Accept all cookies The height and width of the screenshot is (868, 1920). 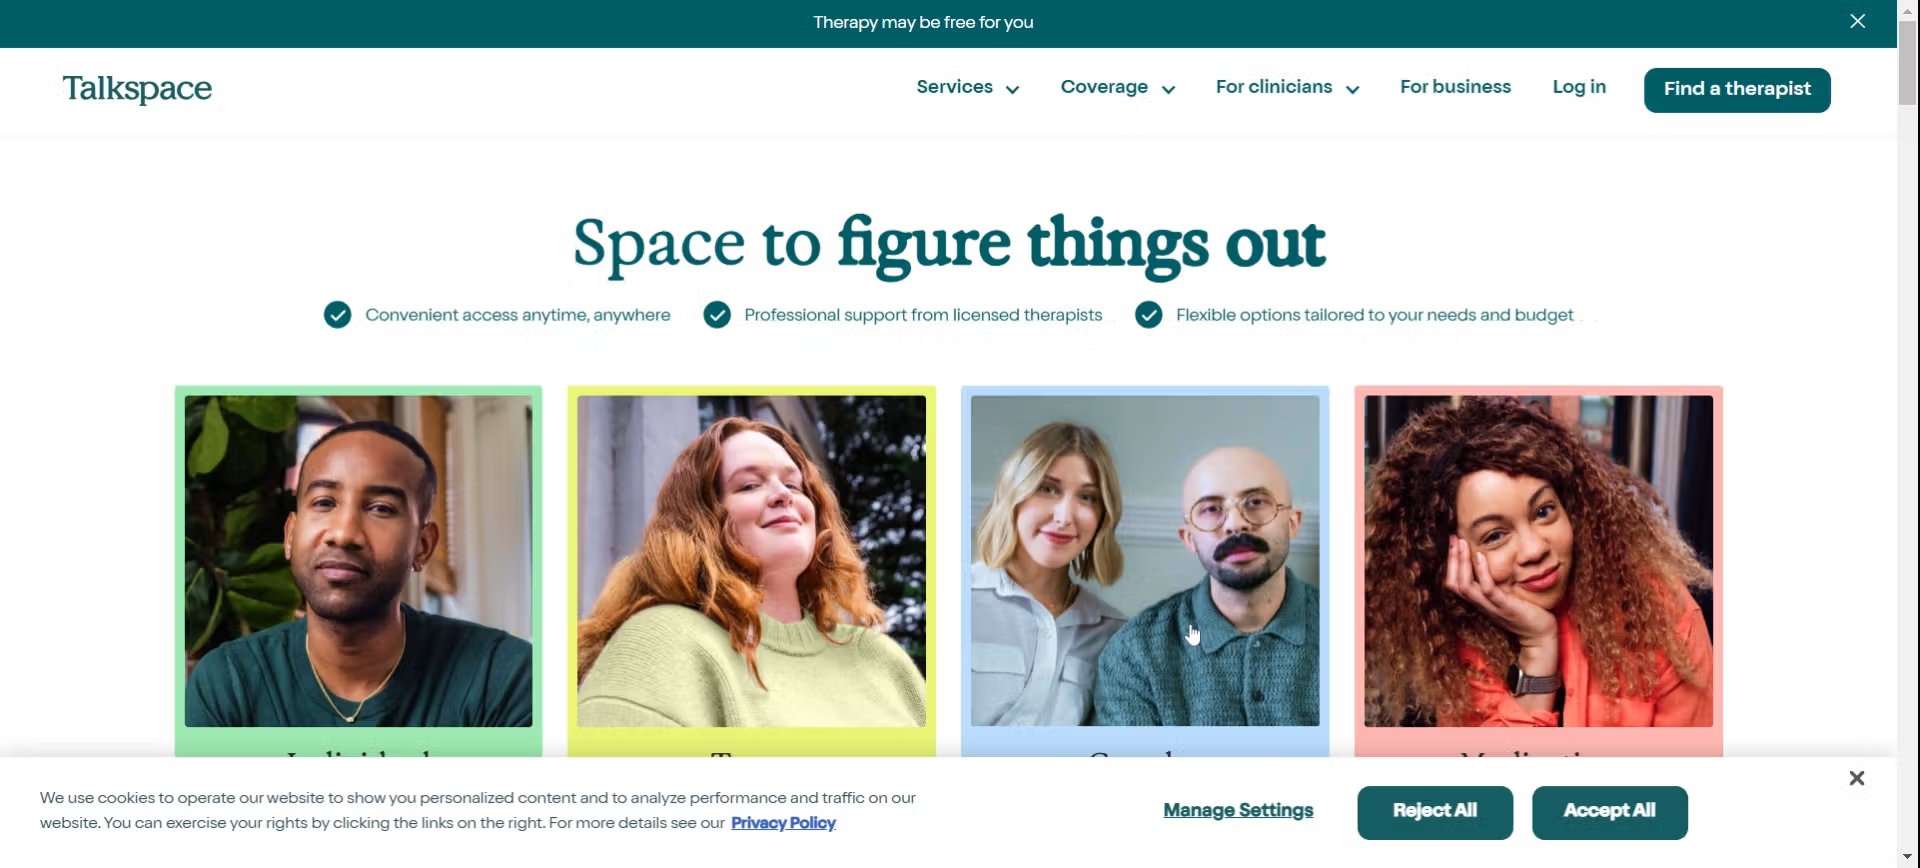[x=1610, y=812]
